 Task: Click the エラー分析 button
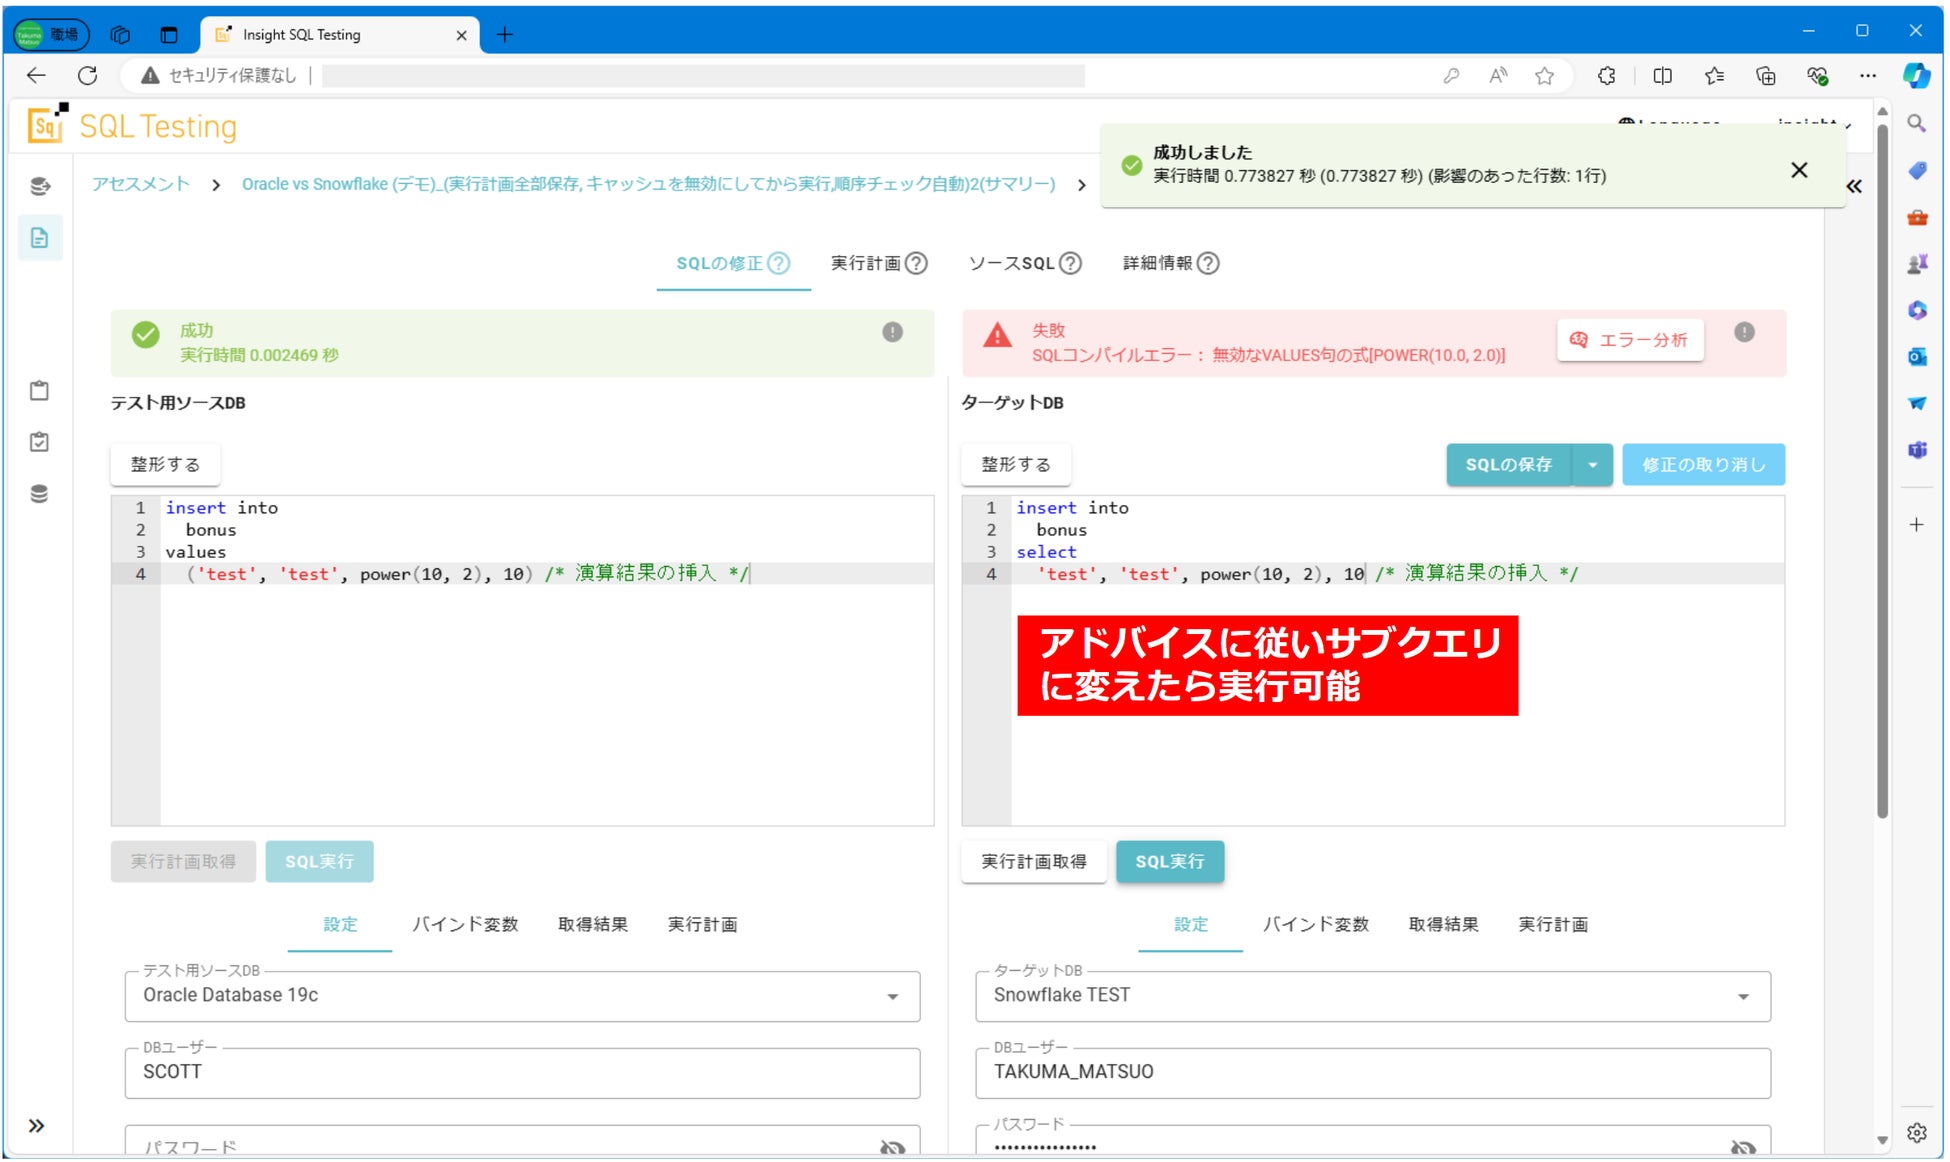(1630, 340)
